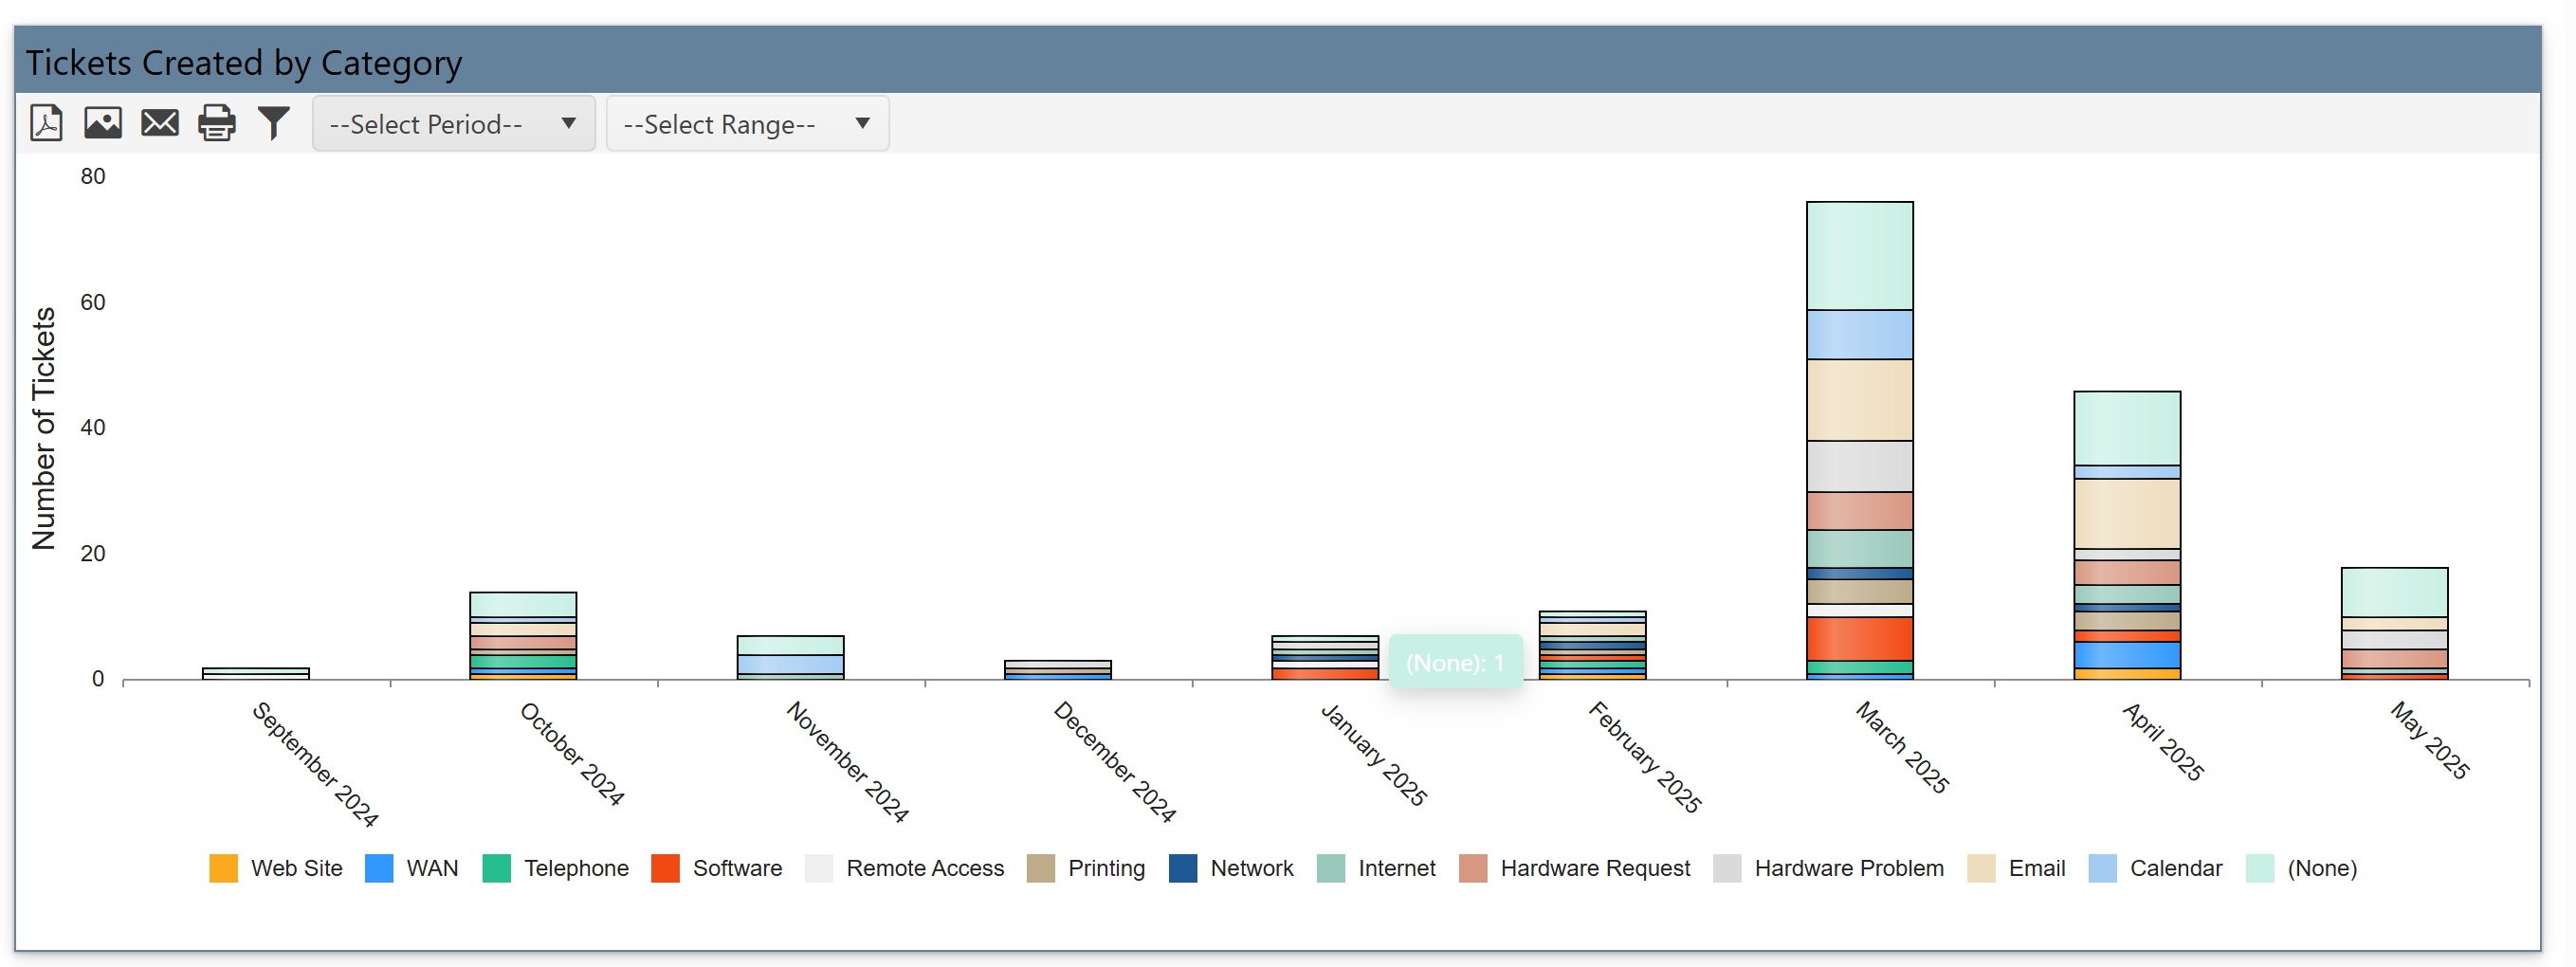Open the chart filter options
The width and height of the screenshot is (2576, 967).
tap(273, 122)
